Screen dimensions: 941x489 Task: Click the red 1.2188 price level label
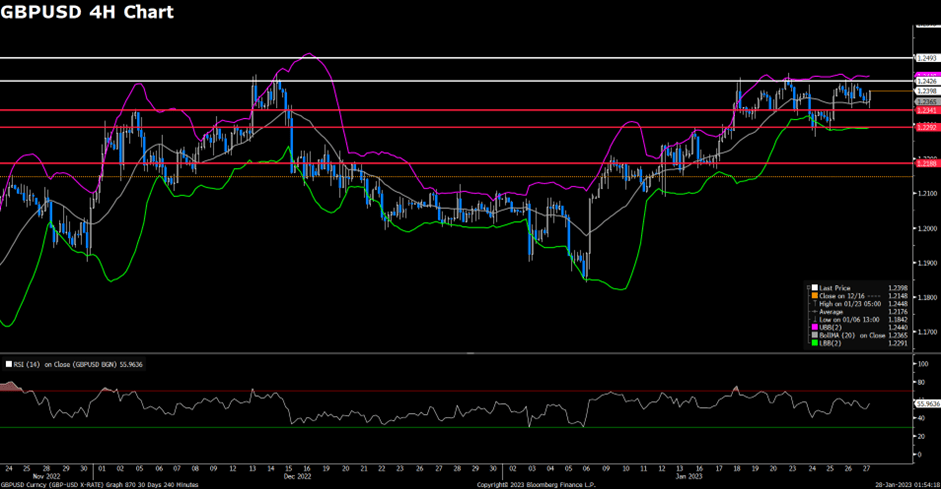tap(927, 163)
